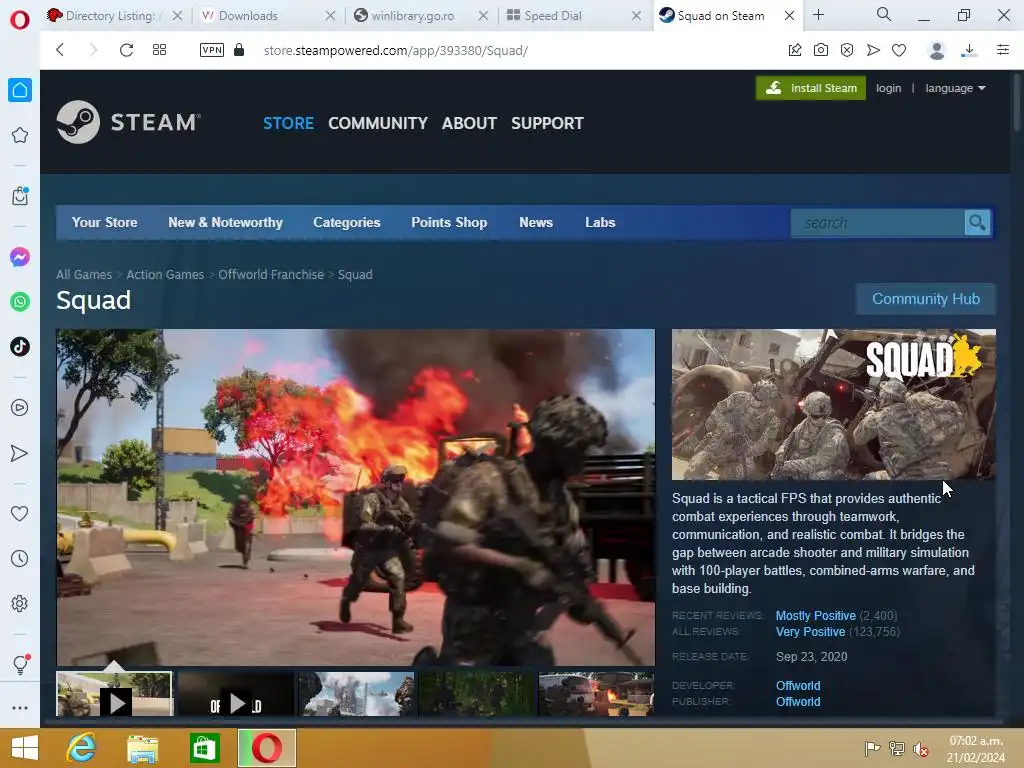Take a snapshot with camera icon
The width and height of the screenshot is (1024, 768).
pyautogui.click(x=821, y=50)
